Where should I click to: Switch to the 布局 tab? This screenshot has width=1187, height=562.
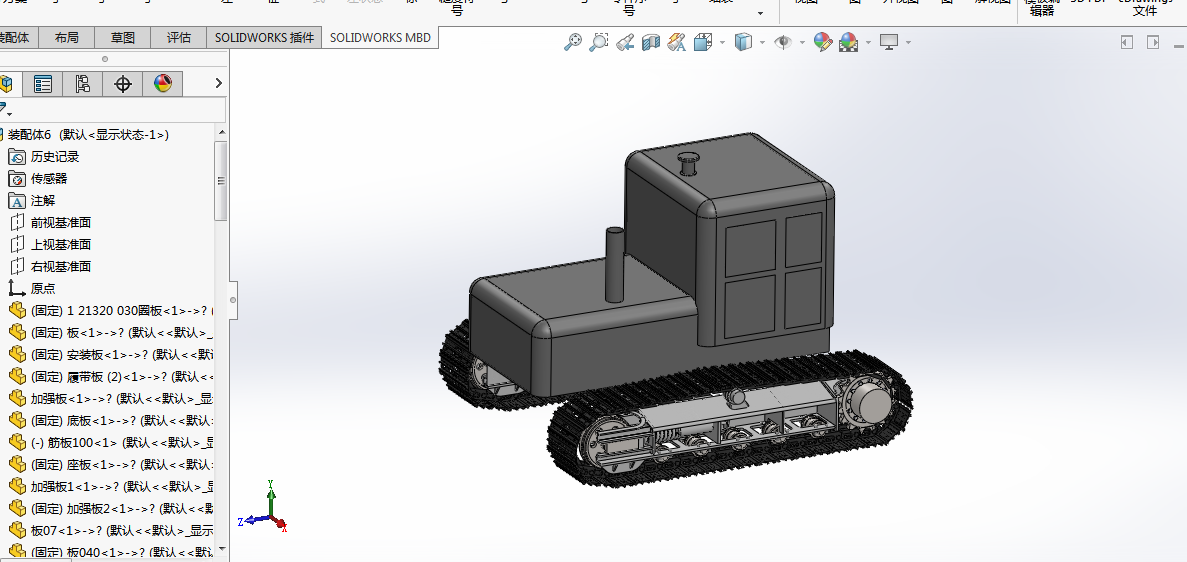pyautogui.click(x=67, y=37)
